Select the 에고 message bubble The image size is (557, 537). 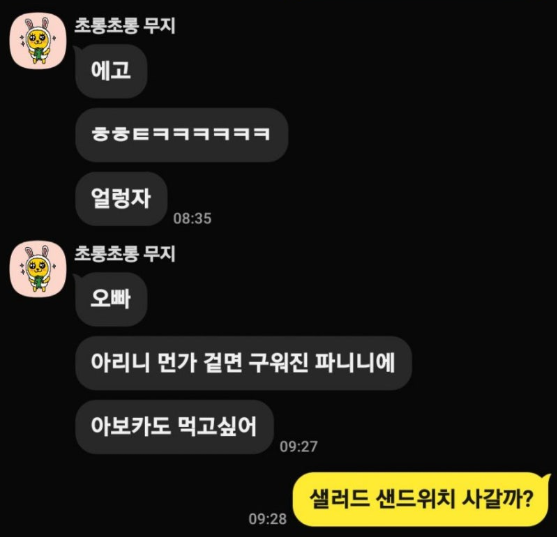pos(111,71)
